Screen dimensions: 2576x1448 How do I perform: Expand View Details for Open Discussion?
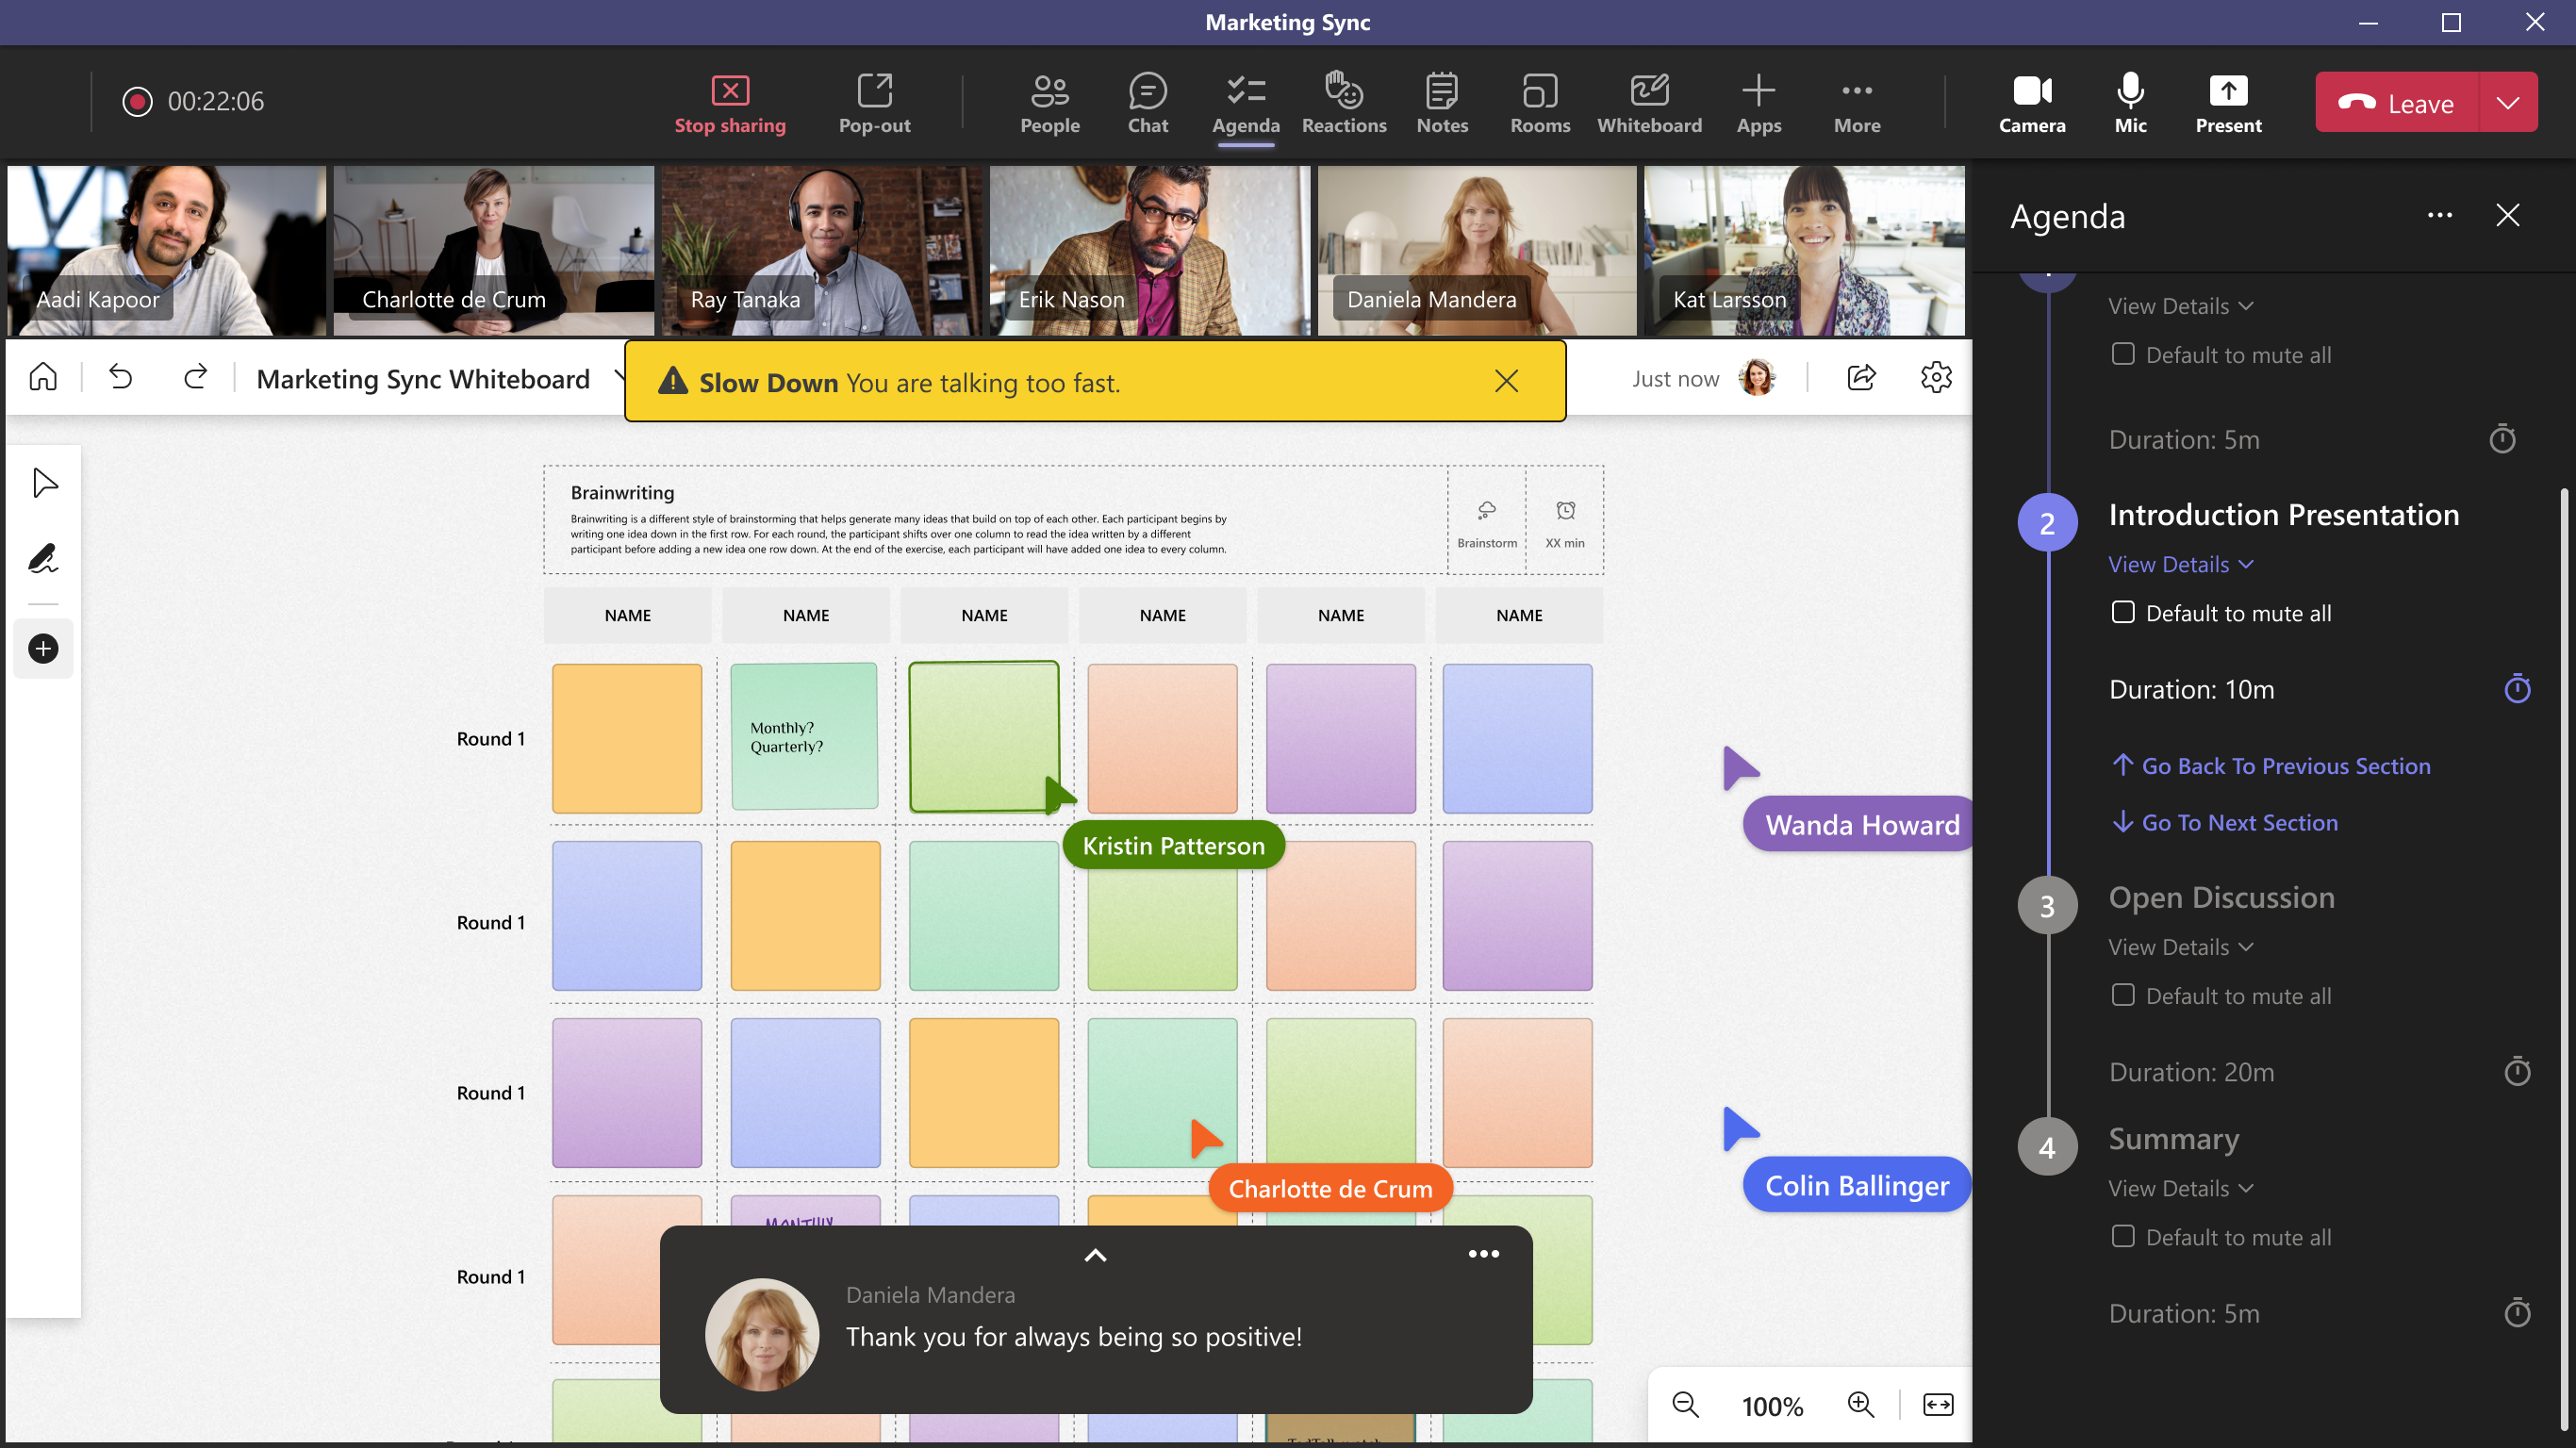2181,947
